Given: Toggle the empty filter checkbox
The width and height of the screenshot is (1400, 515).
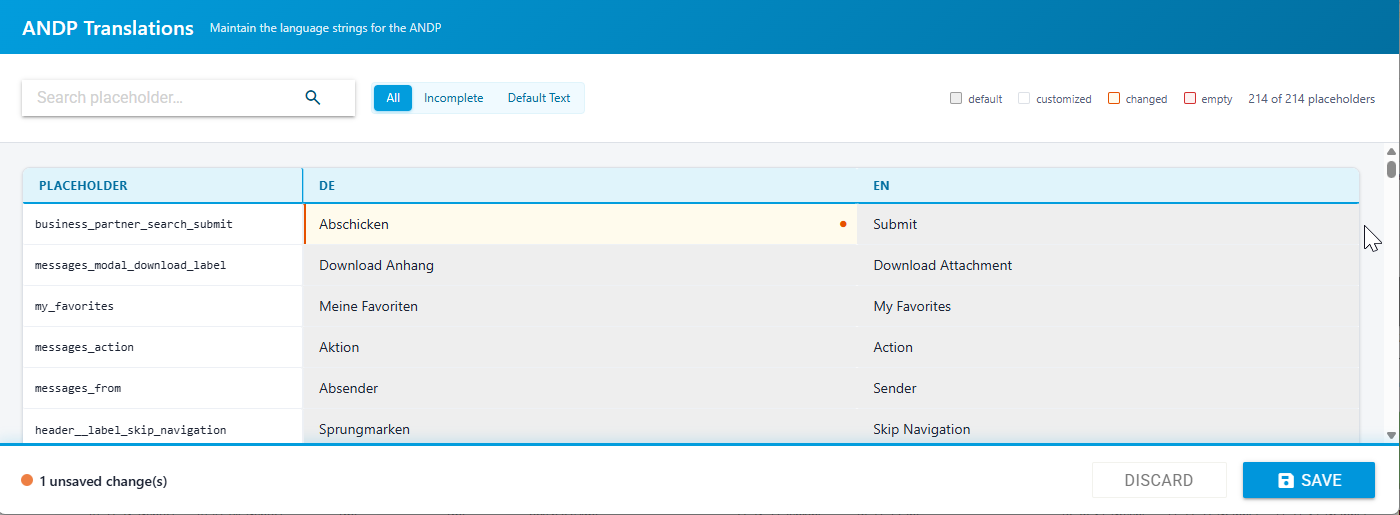Looking at the screenshot, I should point(1190,98).
